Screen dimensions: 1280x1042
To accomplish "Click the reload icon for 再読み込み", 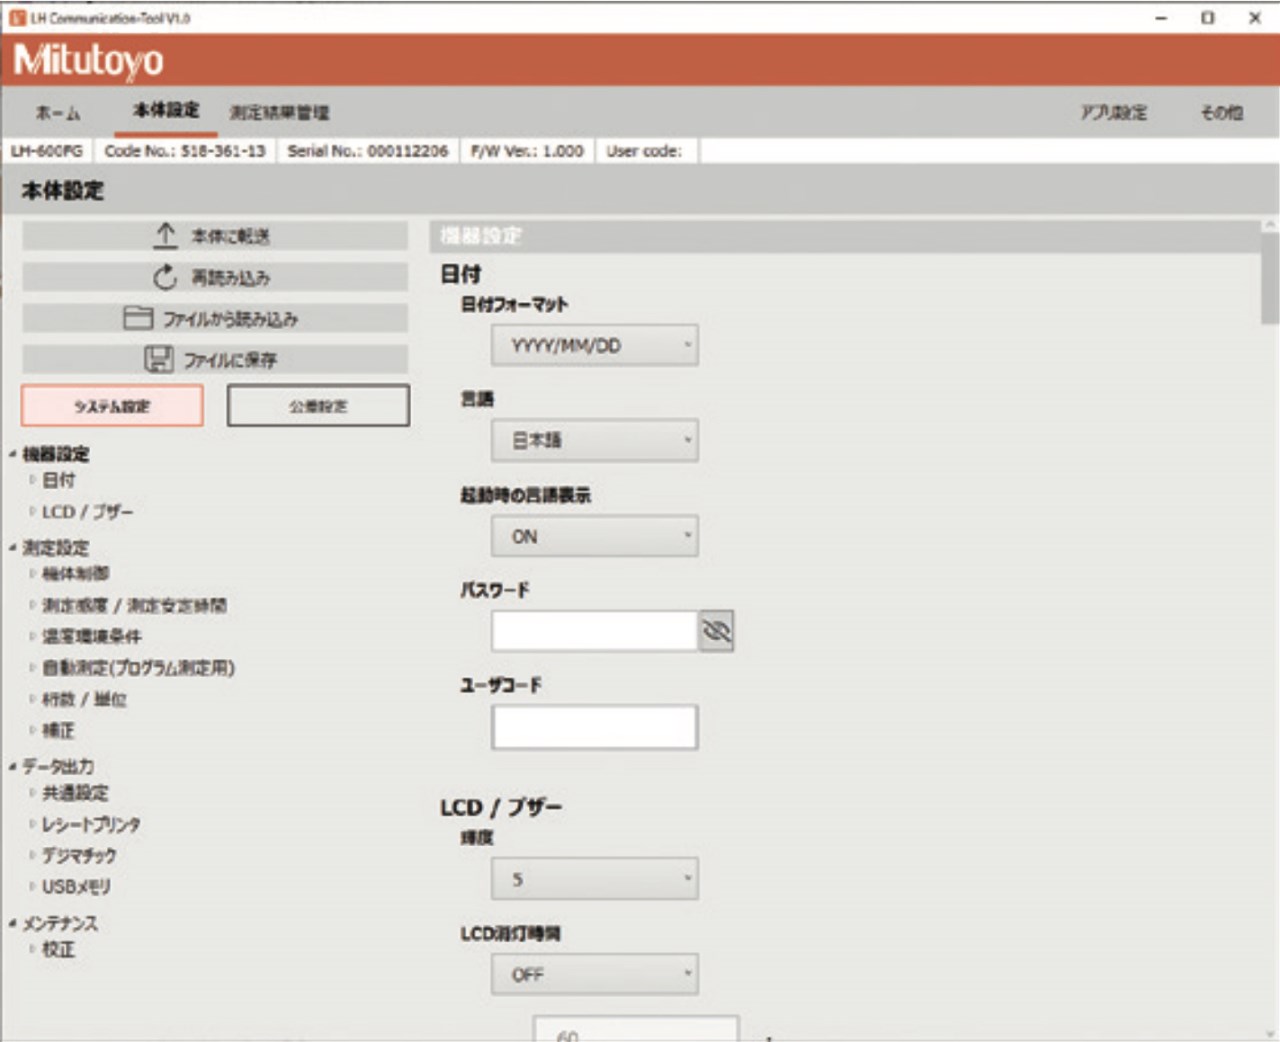I will [x=165, y=277].
